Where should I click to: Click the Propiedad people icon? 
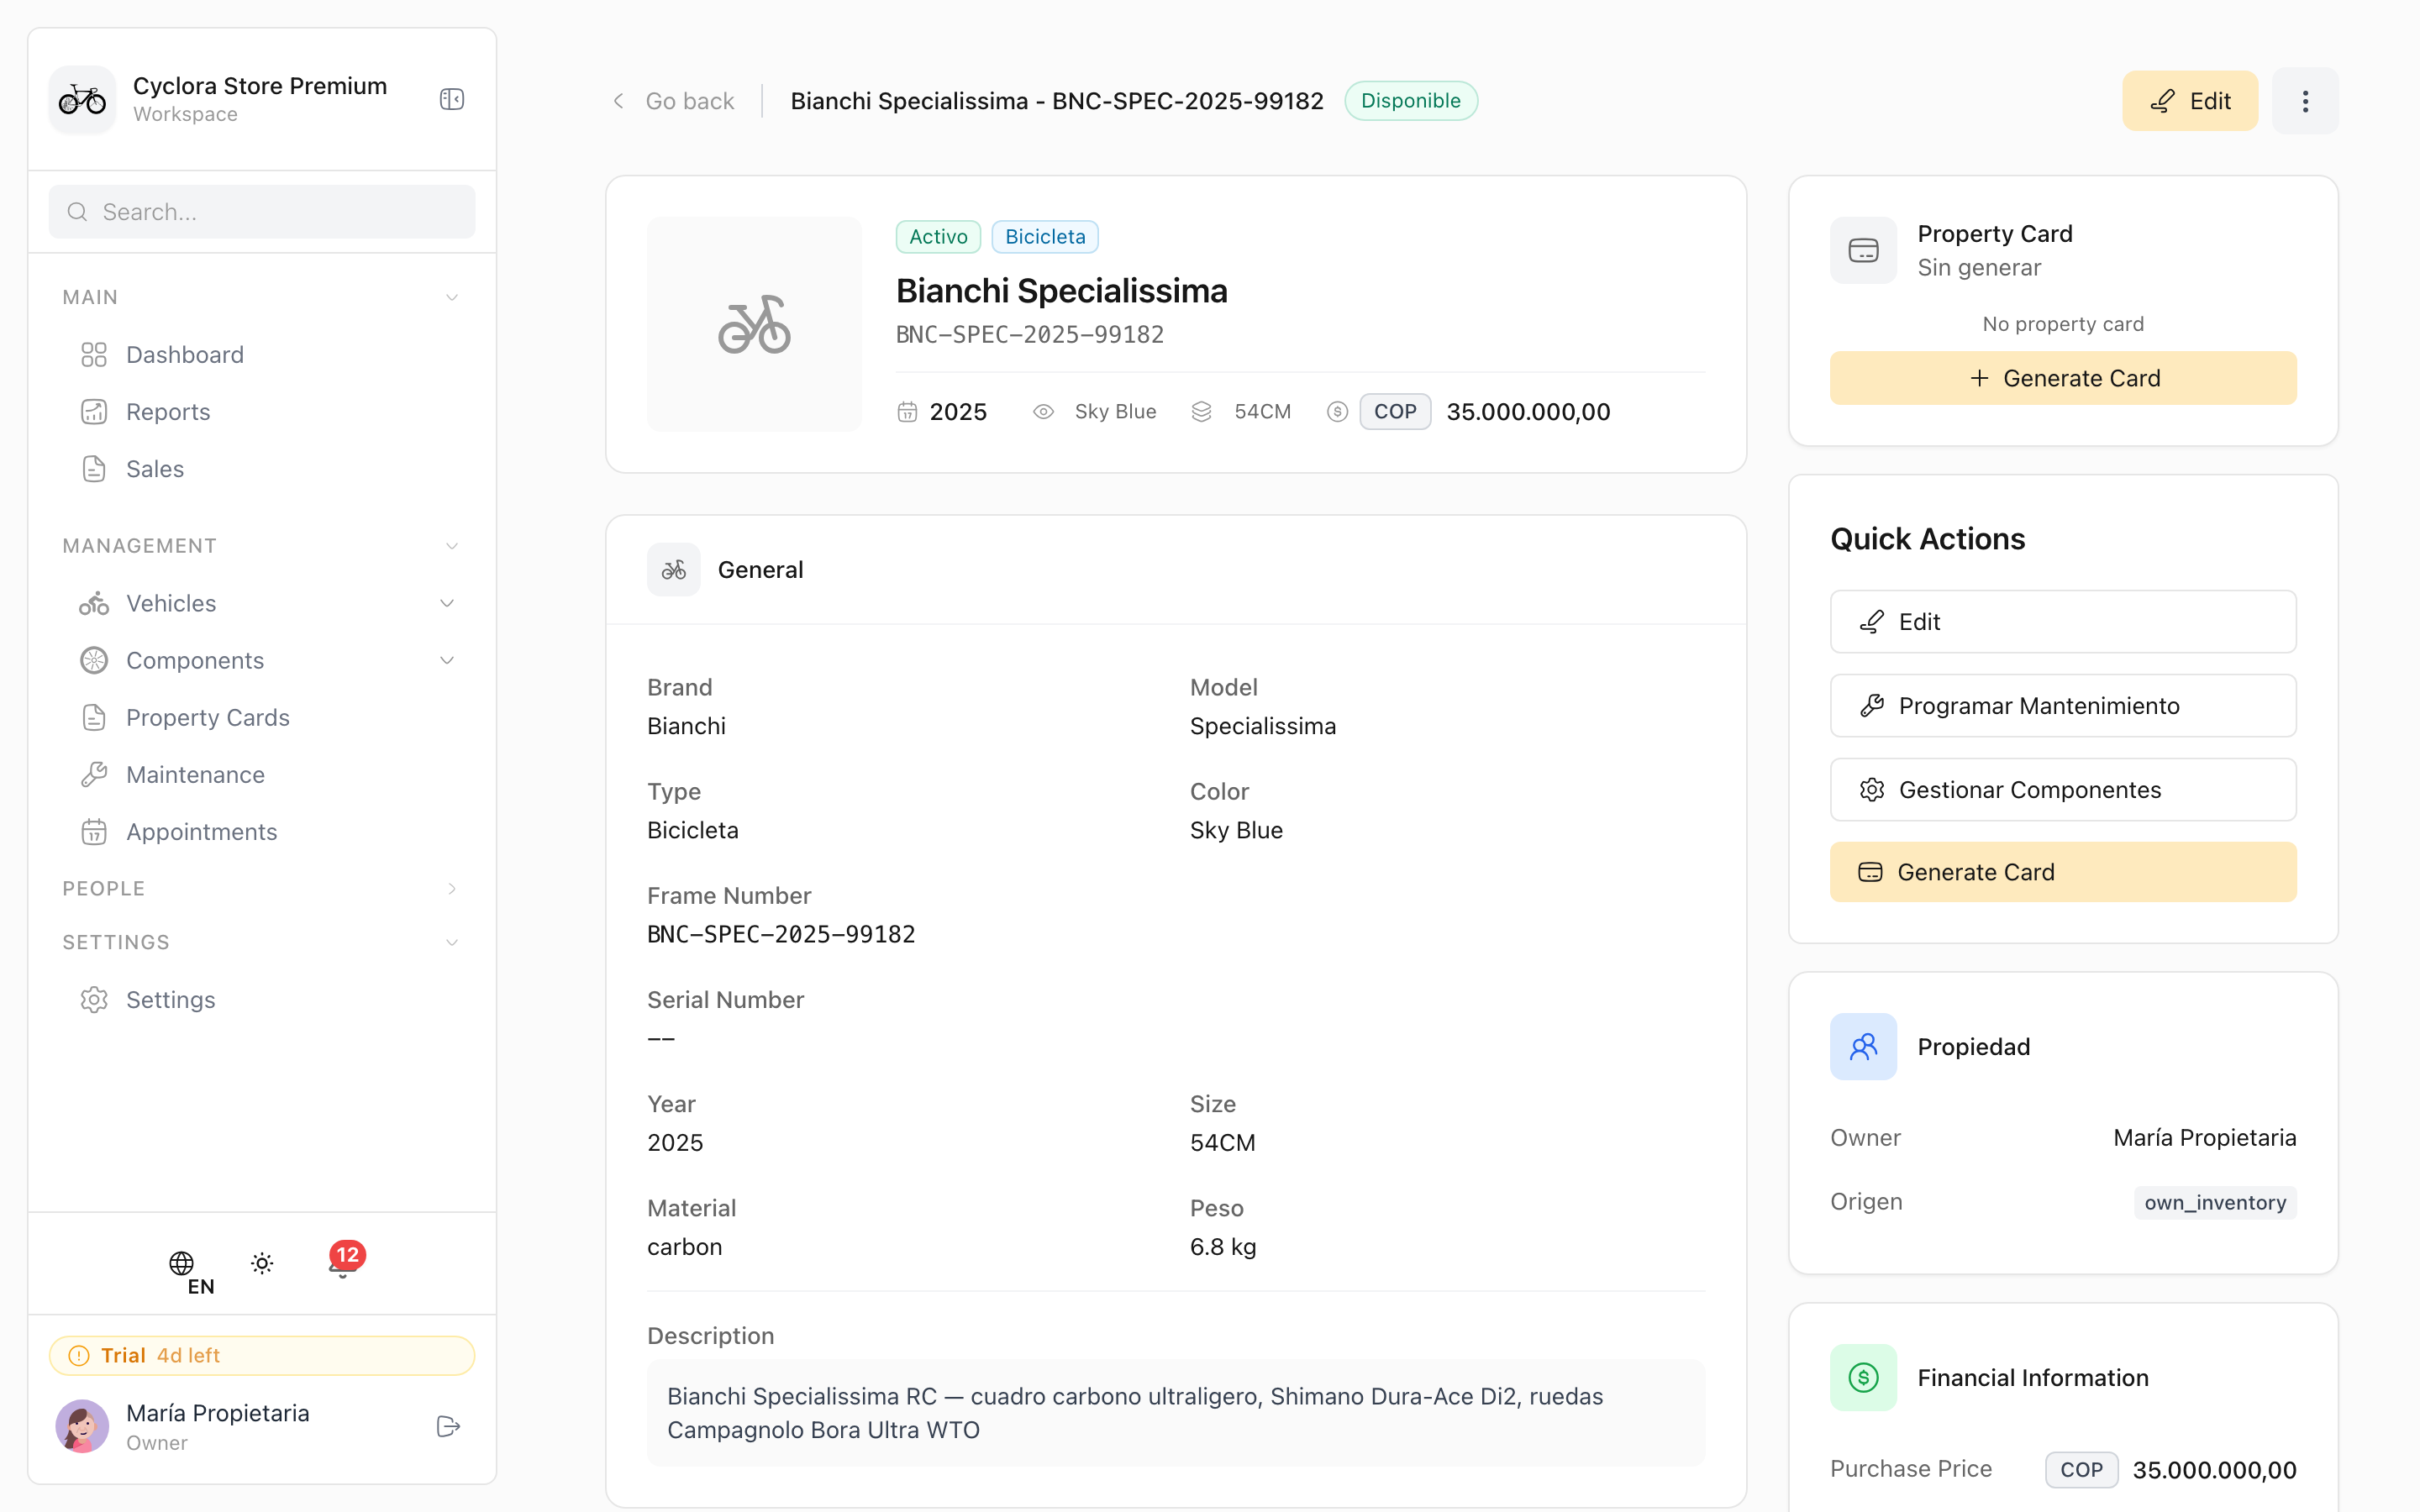point(1863,1047)
